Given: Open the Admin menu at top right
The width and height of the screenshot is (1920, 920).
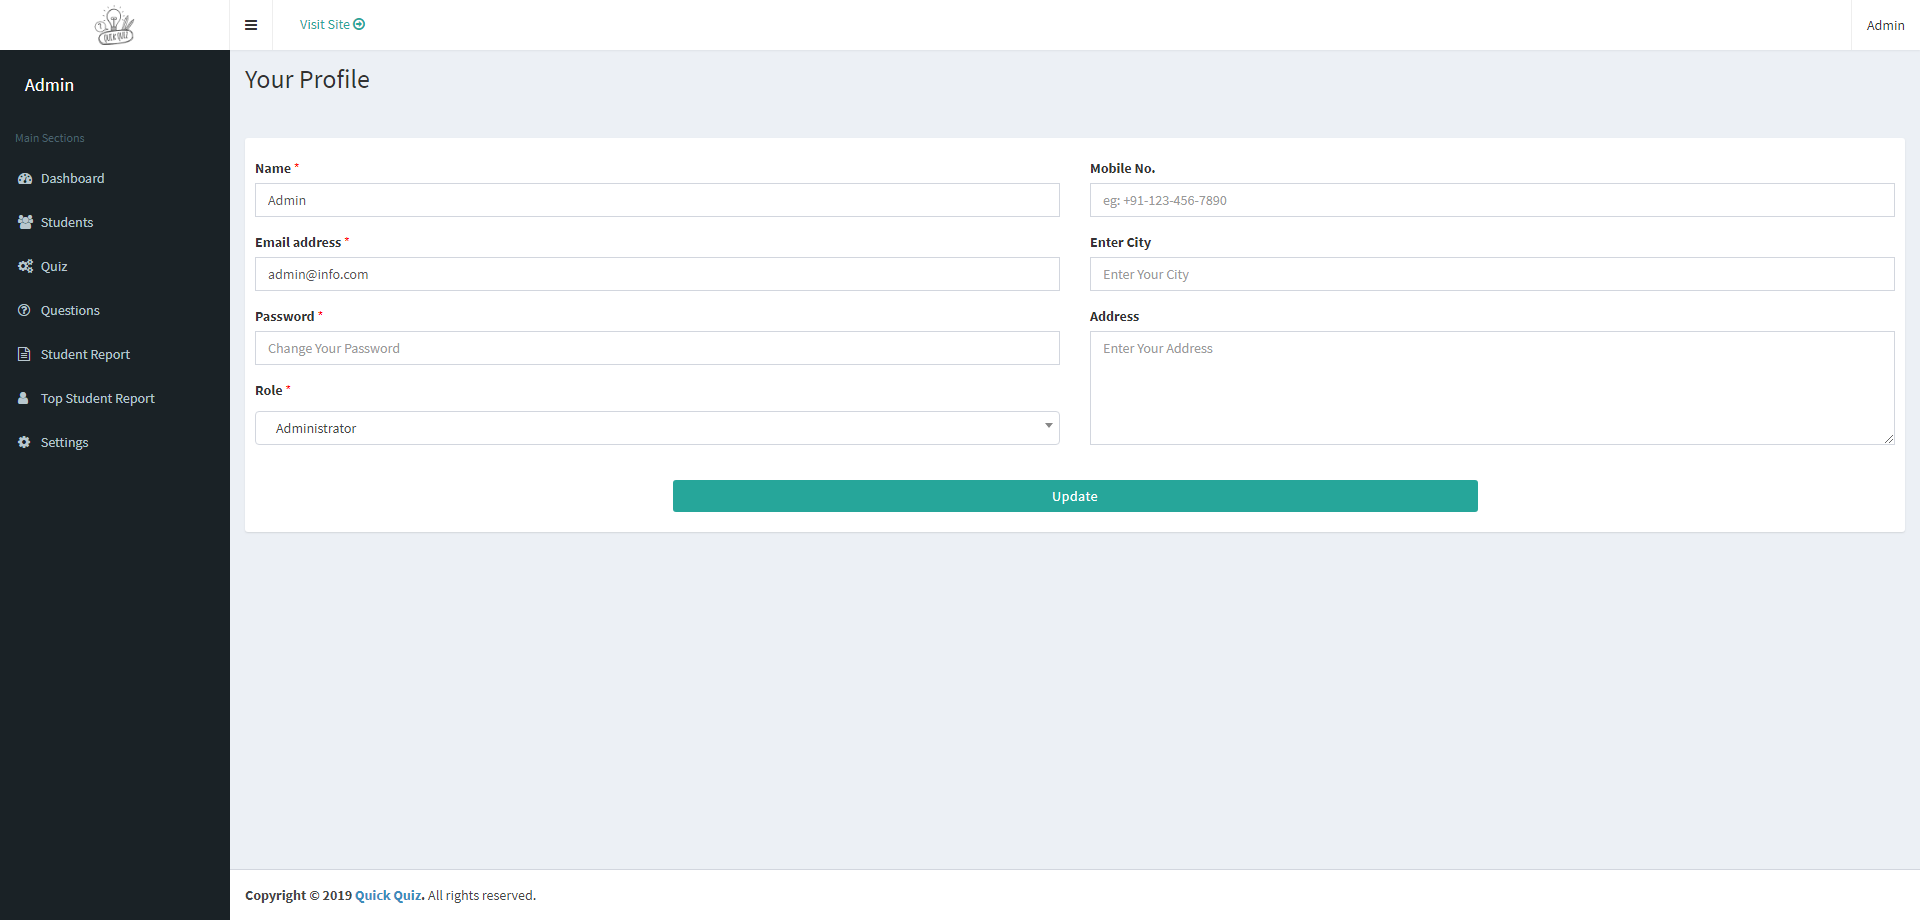Looking at the screenshot, I should 1884,24.
